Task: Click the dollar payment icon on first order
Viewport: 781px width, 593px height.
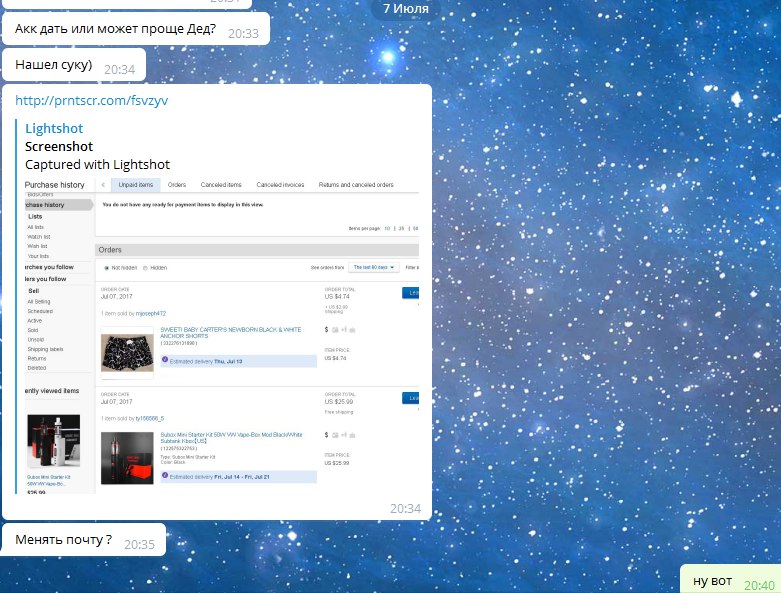Action: (x=326, y=329)
